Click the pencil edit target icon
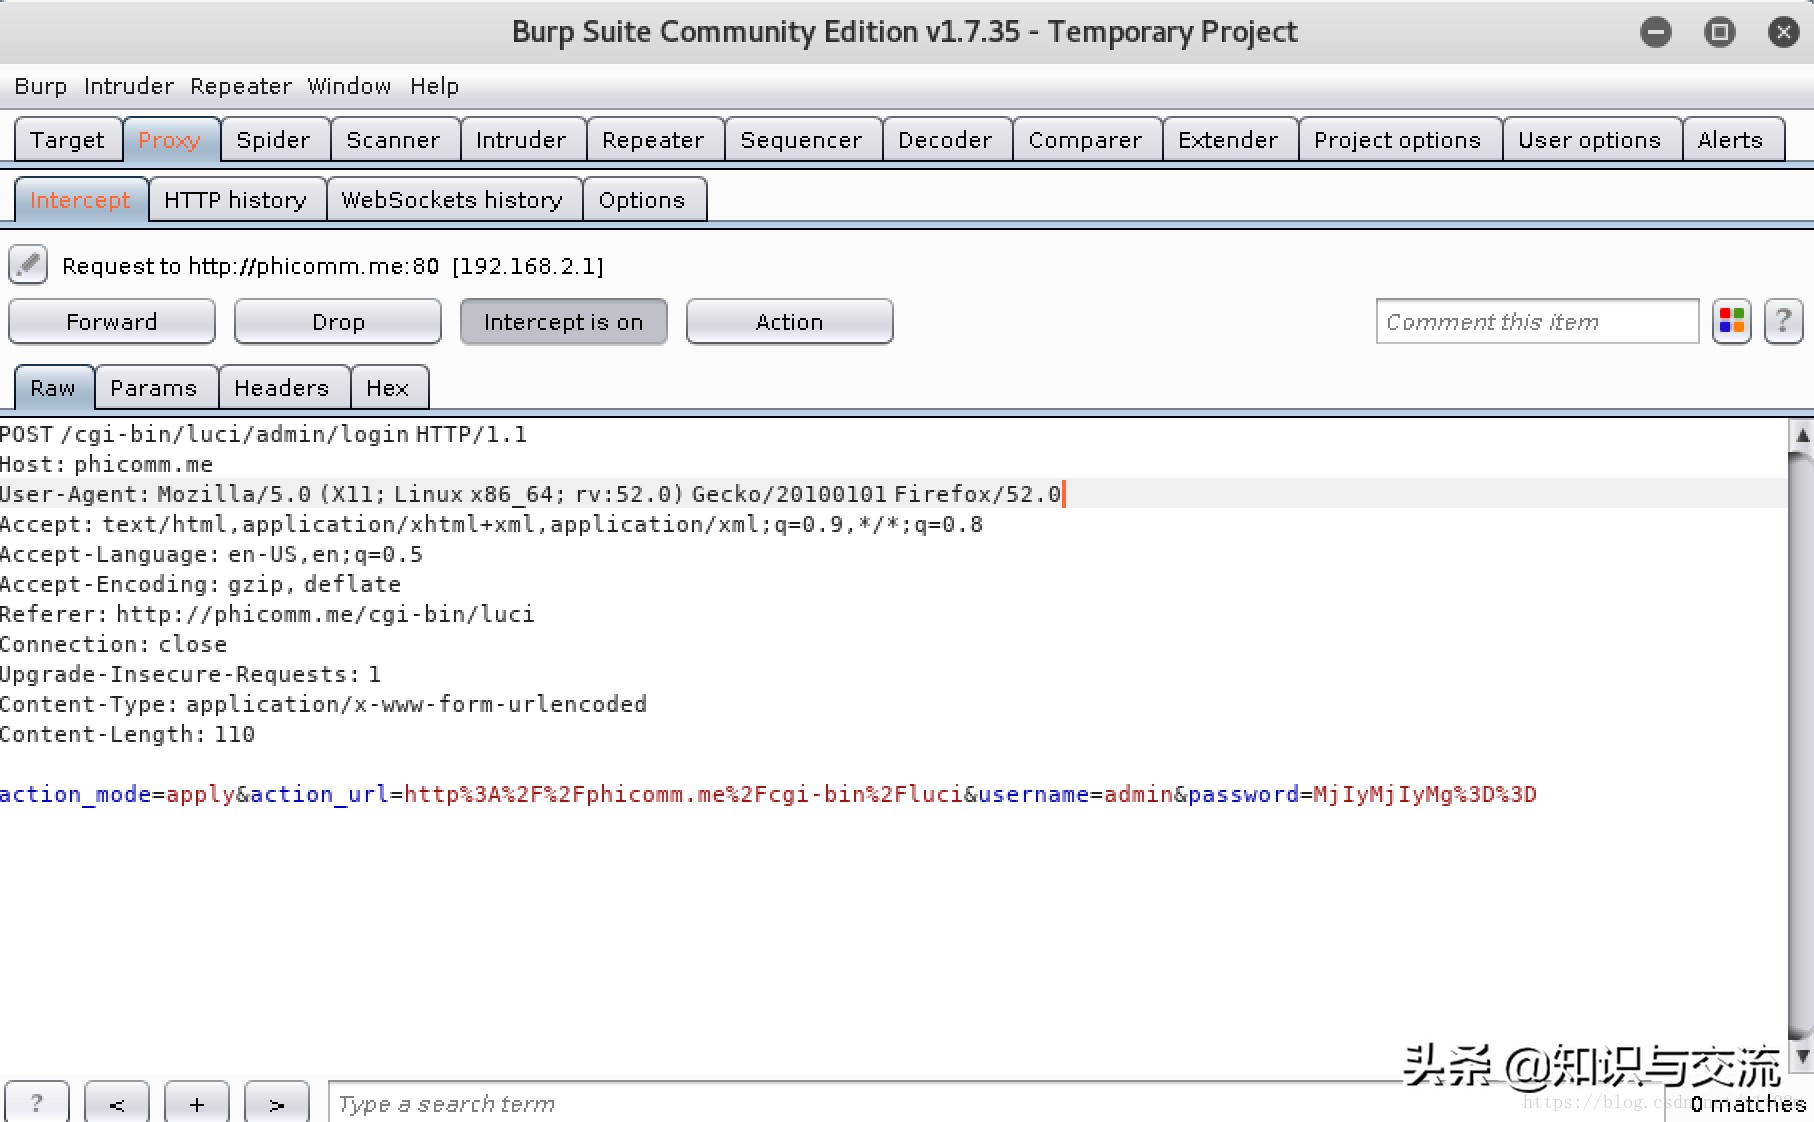 (x=28, y=265)
